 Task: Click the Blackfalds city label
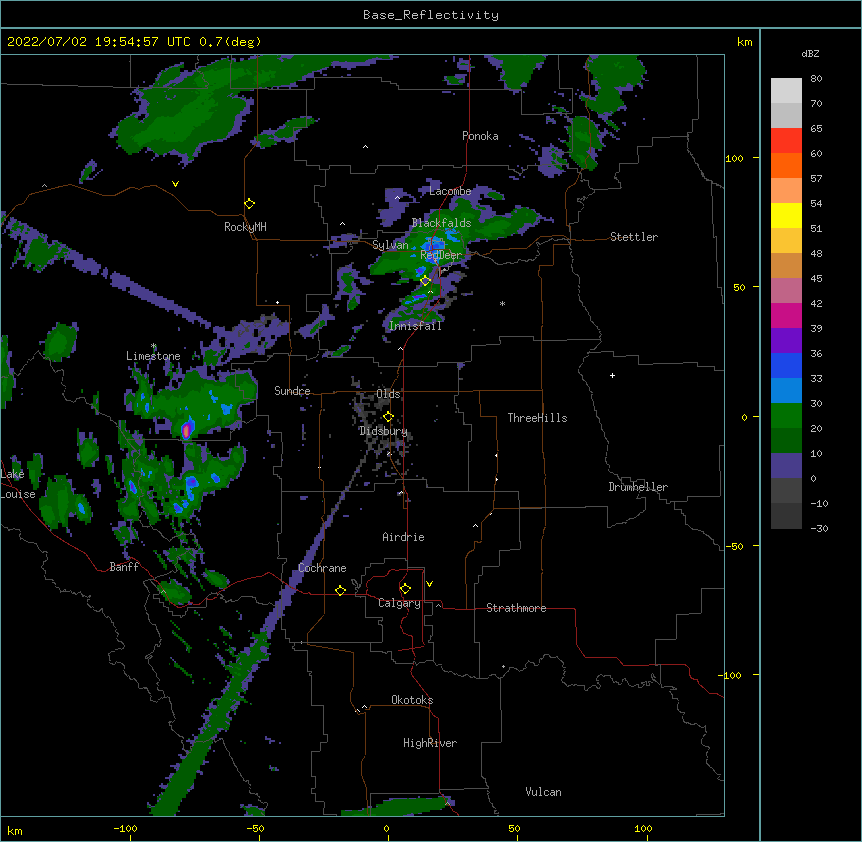441,223
